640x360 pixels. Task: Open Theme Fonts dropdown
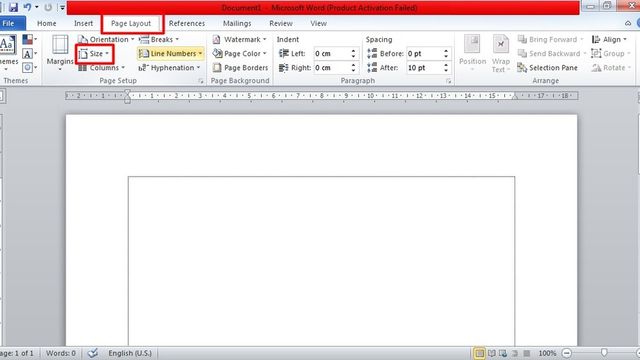(29, 53)
